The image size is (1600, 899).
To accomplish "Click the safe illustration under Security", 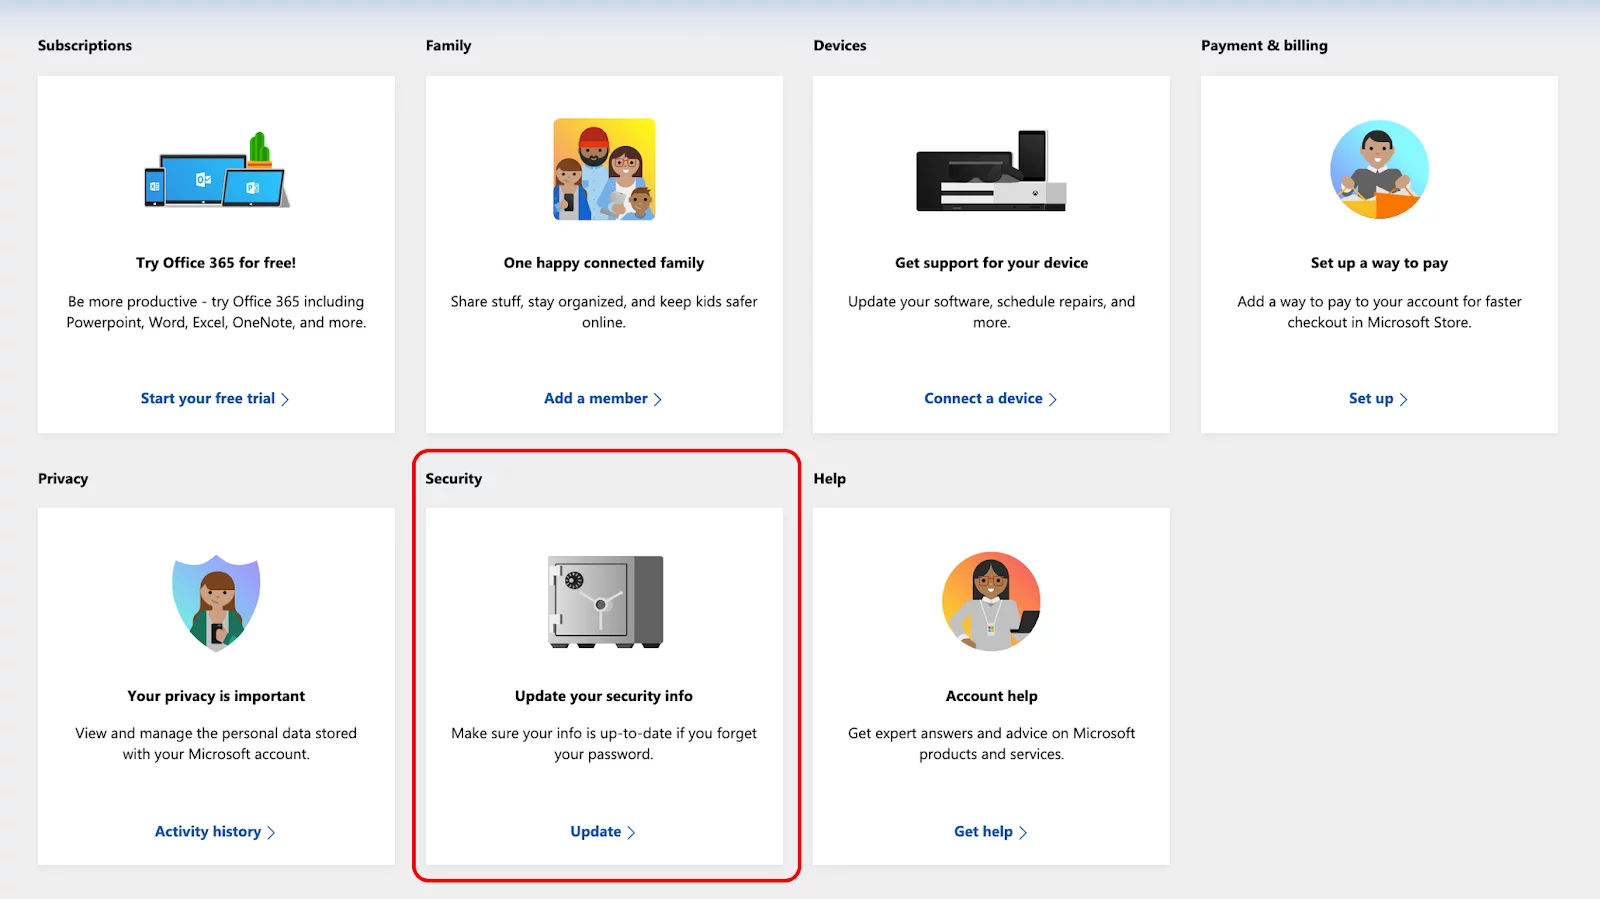I will [605, 602].
